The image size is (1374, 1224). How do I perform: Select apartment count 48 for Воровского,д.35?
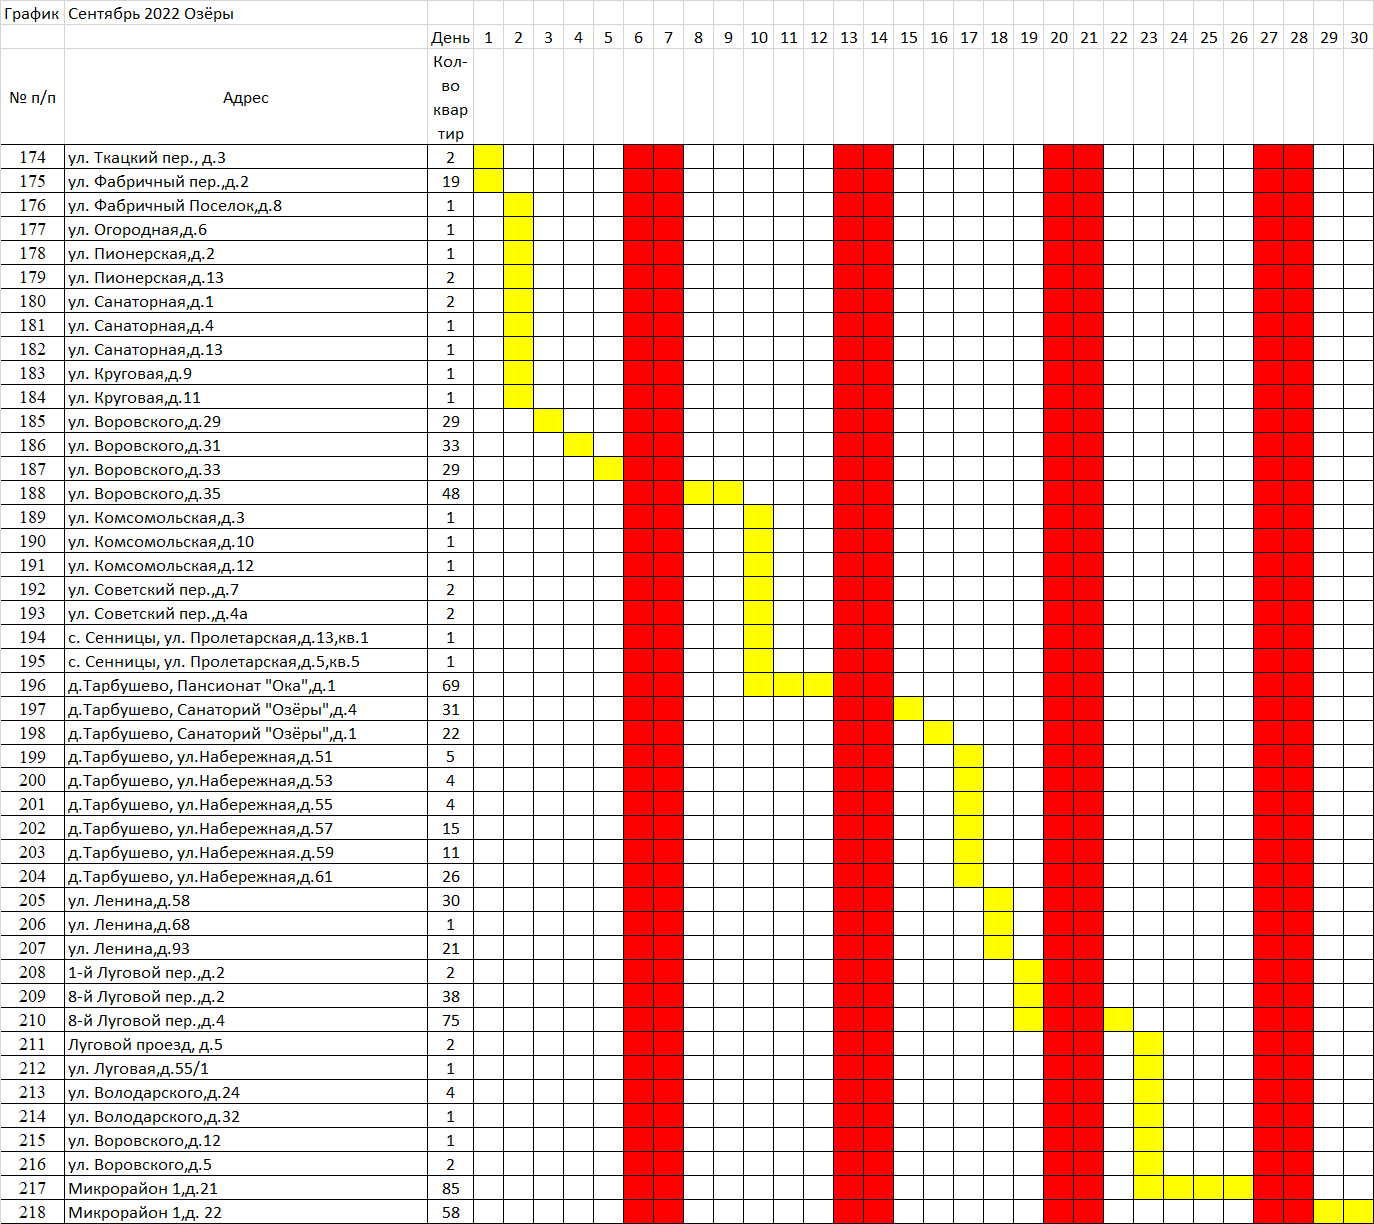451,493
